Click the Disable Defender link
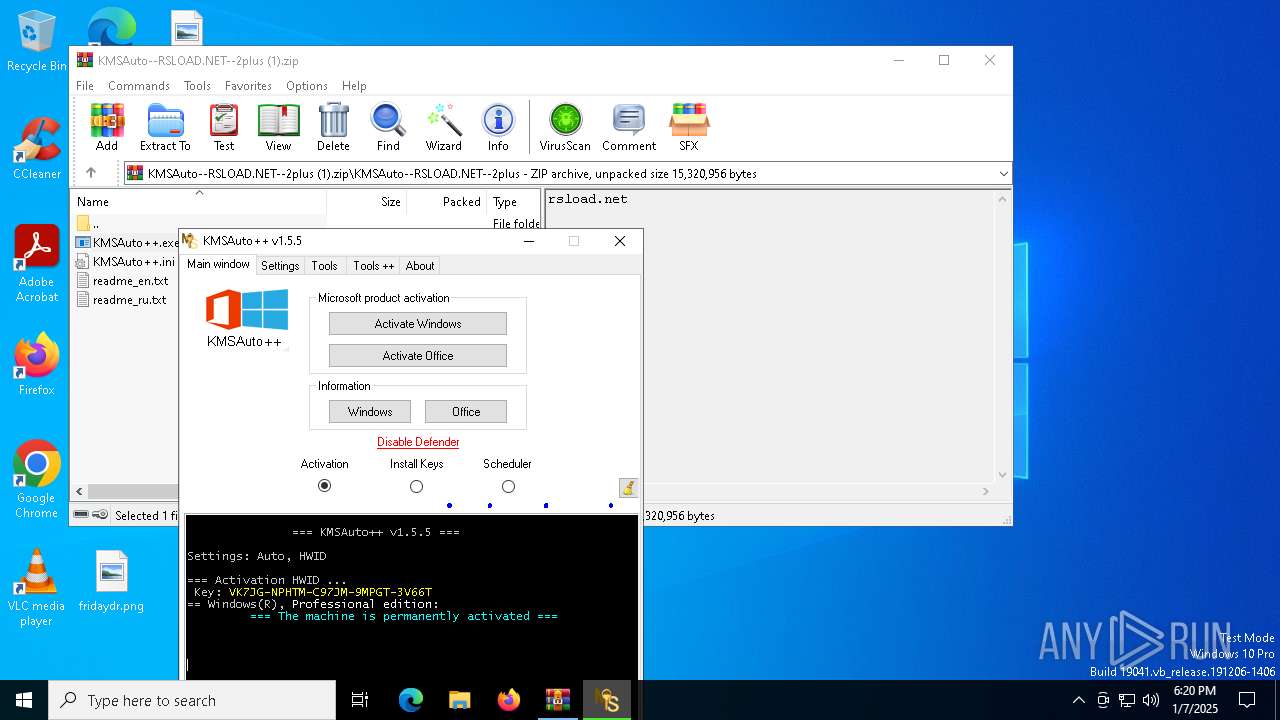This screenshot has width=1280, height=720. [418, 442]
